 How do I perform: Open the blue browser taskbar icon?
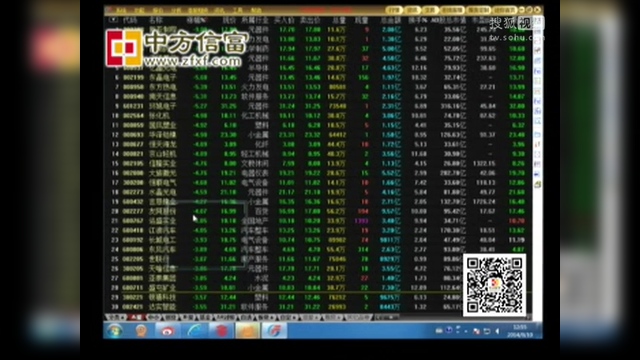tap(194, 330)
